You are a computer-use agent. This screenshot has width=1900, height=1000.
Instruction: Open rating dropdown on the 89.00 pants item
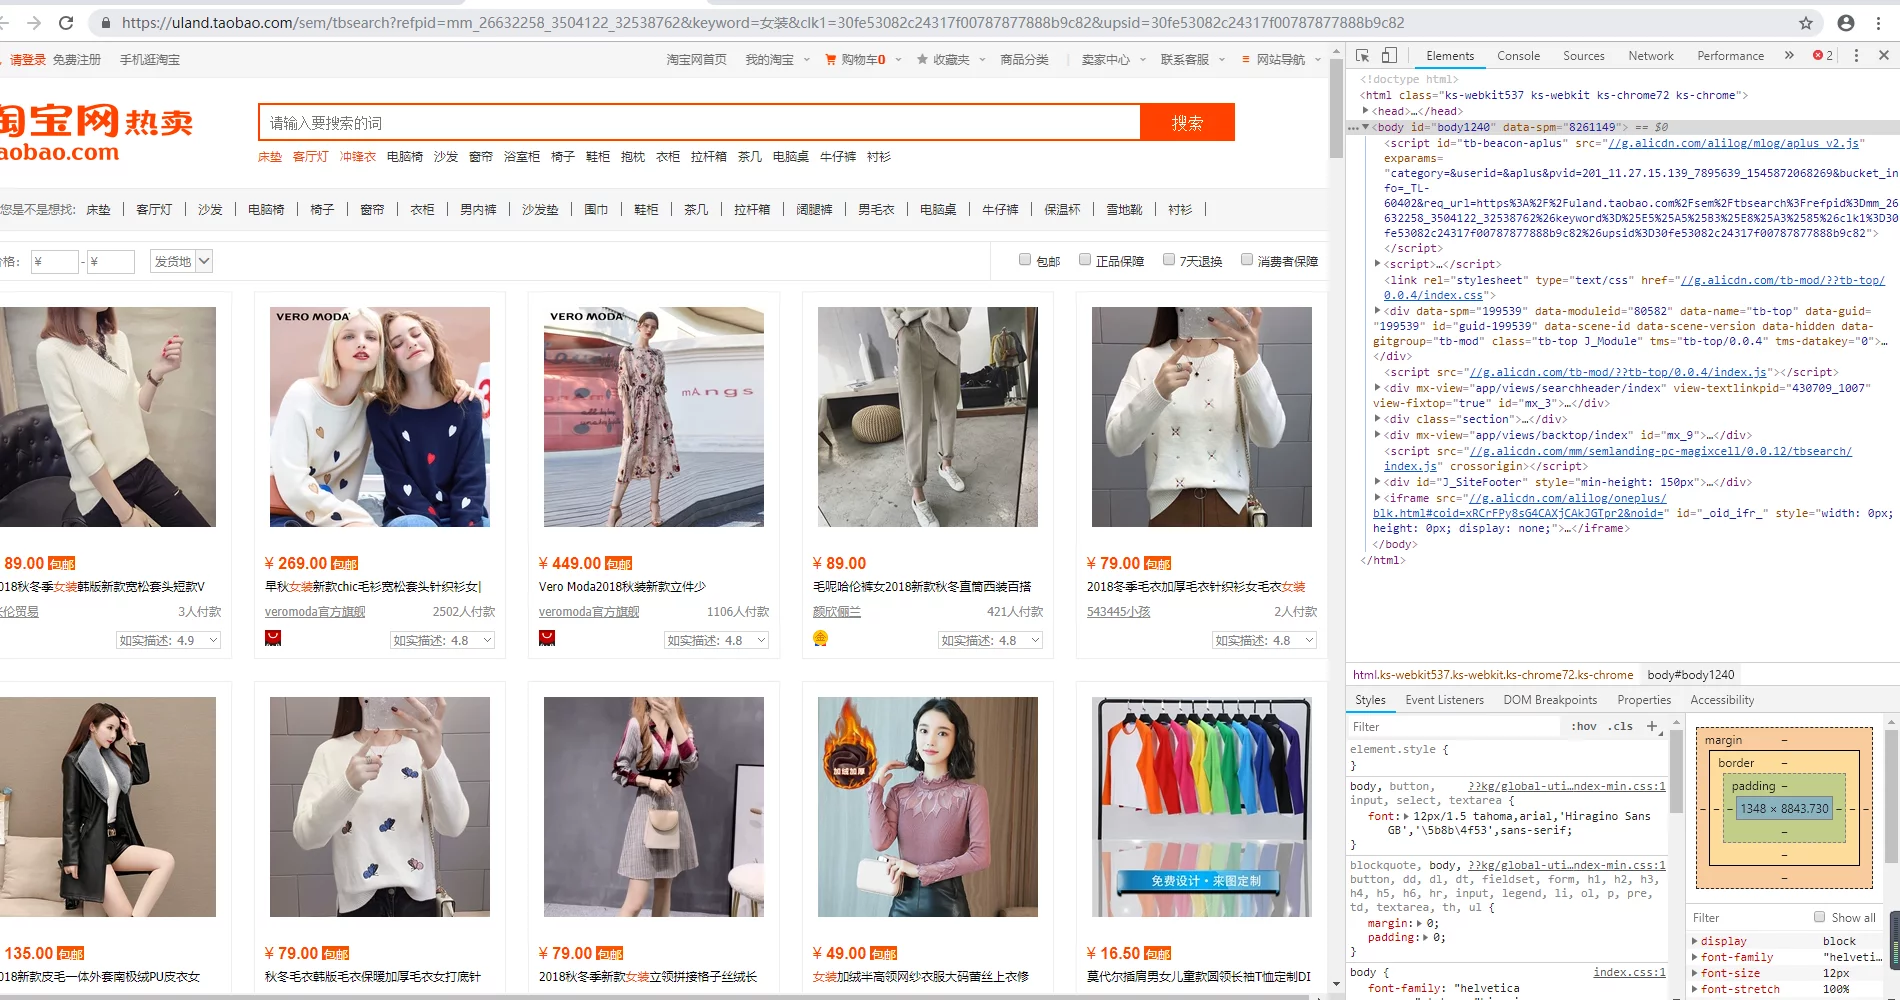pyautogui.click(x=990, y=640)
